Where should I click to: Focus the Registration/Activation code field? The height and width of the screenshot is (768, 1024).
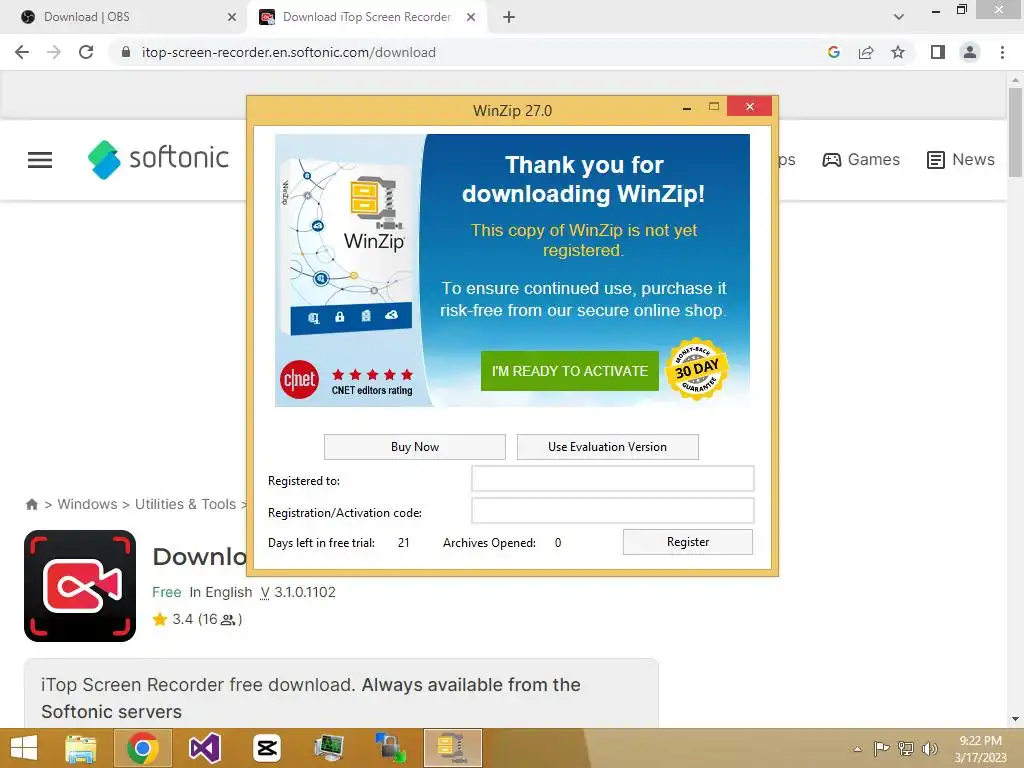coord(613,511)
